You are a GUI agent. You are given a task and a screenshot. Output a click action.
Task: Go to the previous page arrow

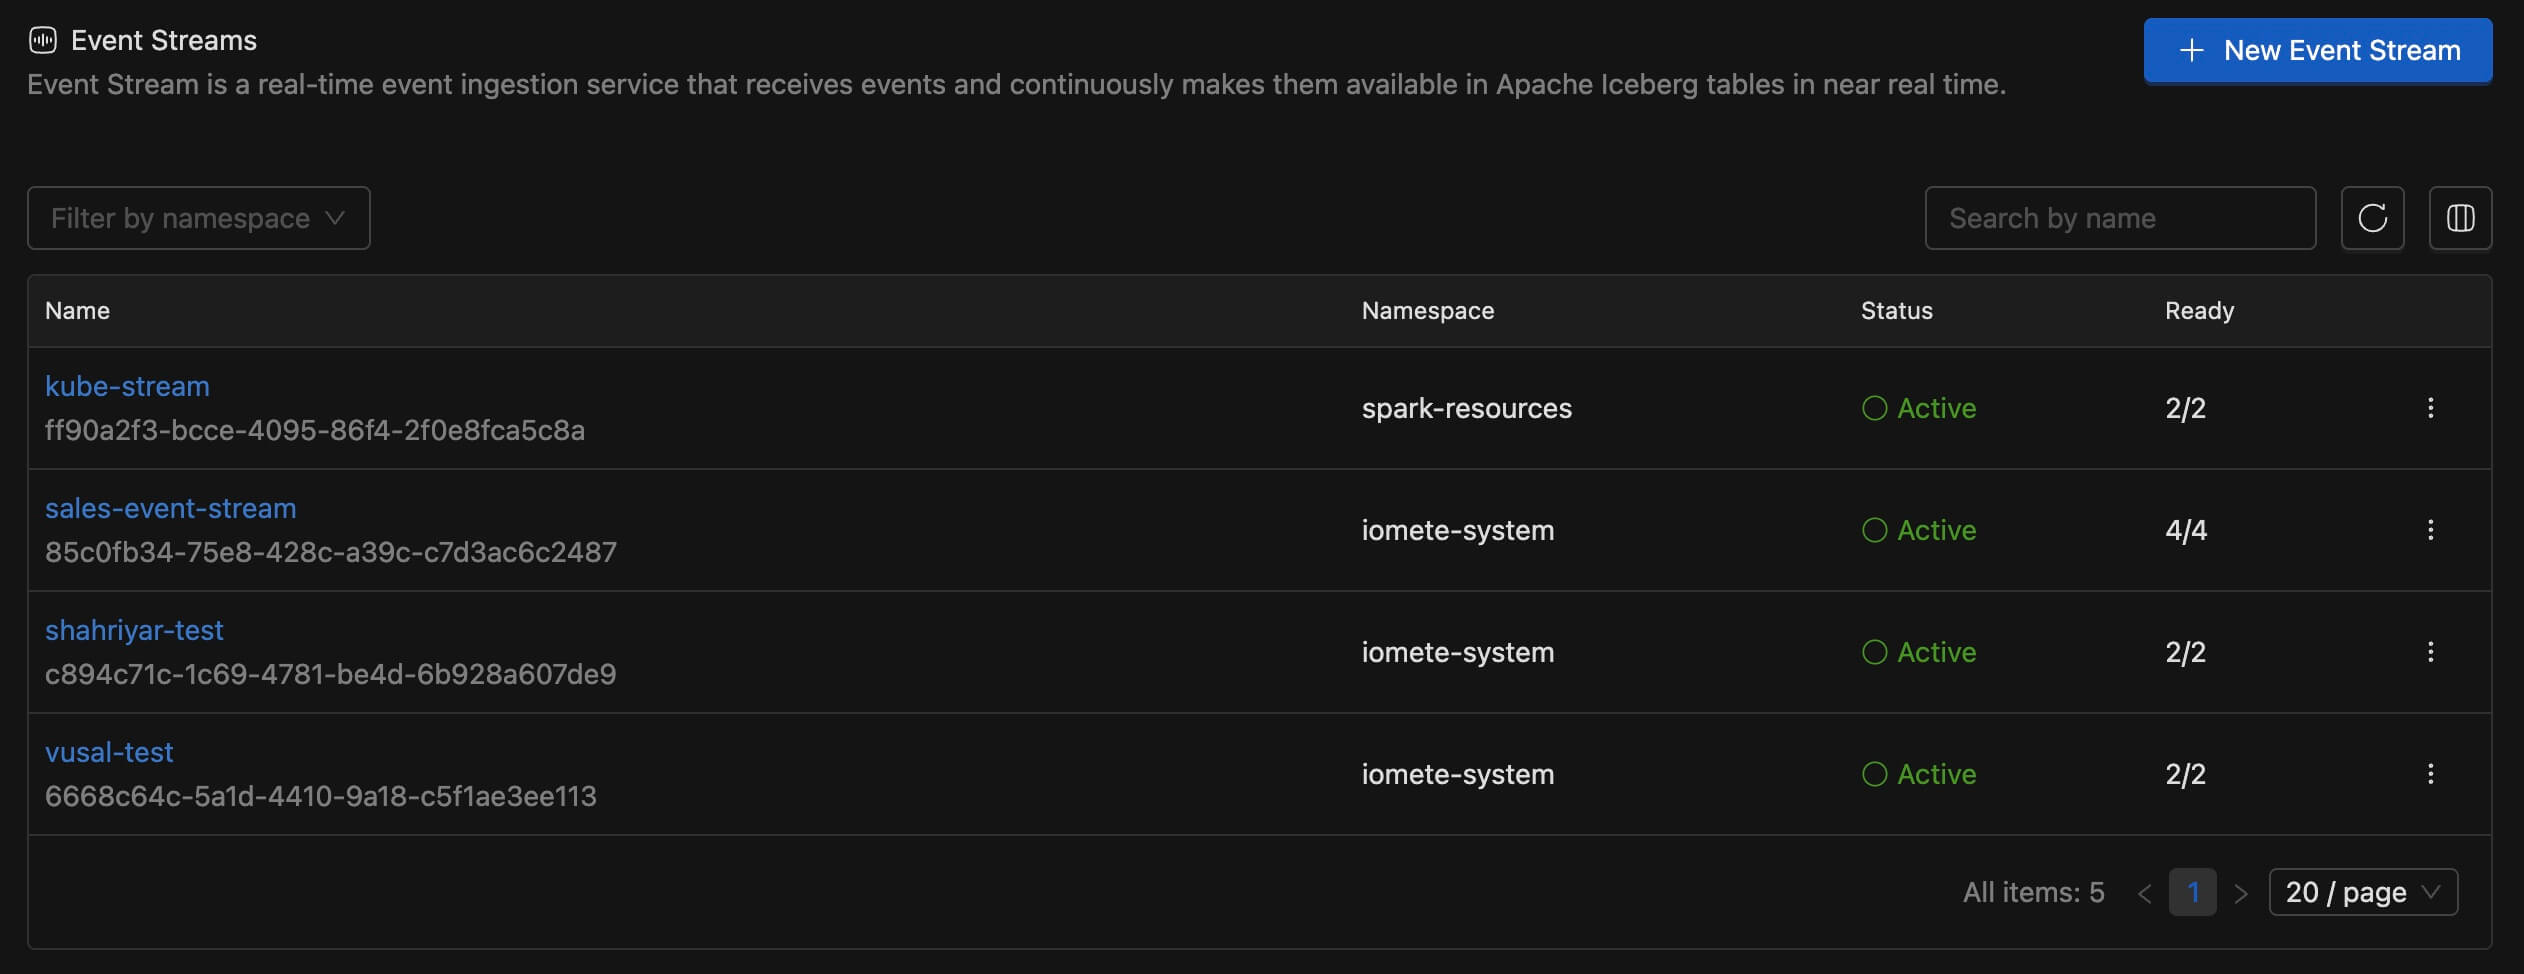click(2144, 893)
